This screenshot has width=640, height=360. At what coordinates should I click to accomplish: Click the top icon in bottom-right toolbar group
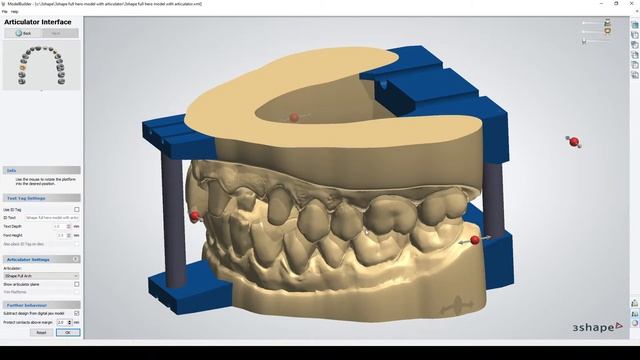(635, 303)
